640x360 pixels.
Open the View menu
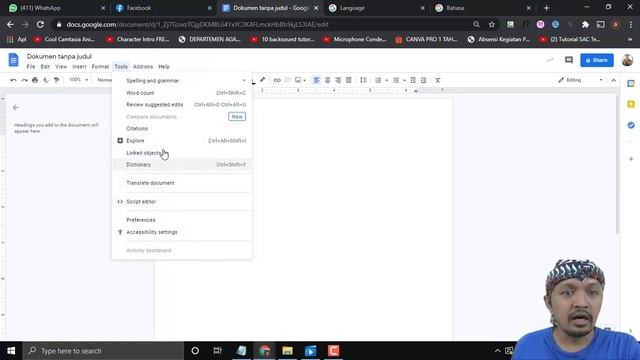(x=61, y=67)
